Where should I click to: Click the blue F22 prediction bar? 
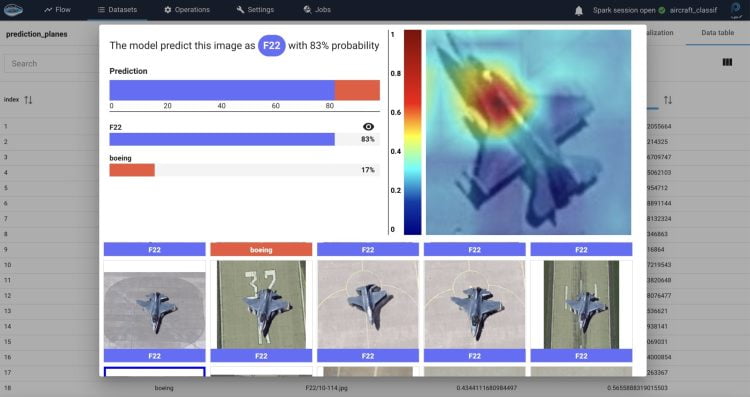(222, 139)
